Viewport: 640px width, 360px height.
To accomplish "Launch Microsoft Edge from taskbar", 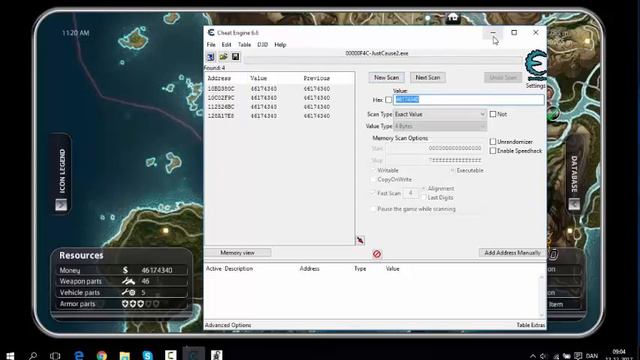I will click(x=79, y=356).
